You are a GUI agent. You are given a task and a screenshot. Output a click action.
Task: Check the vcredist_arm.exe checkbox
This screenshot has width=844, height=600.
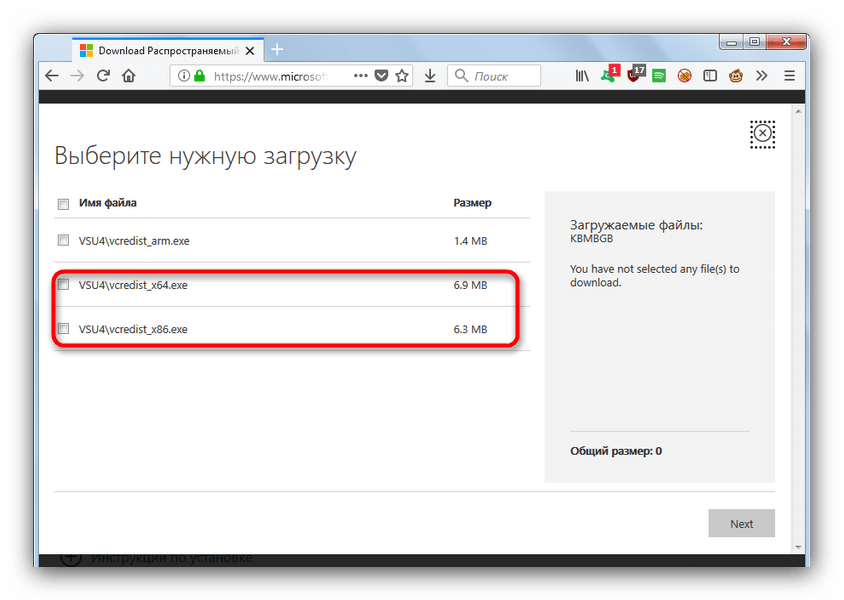64,240
